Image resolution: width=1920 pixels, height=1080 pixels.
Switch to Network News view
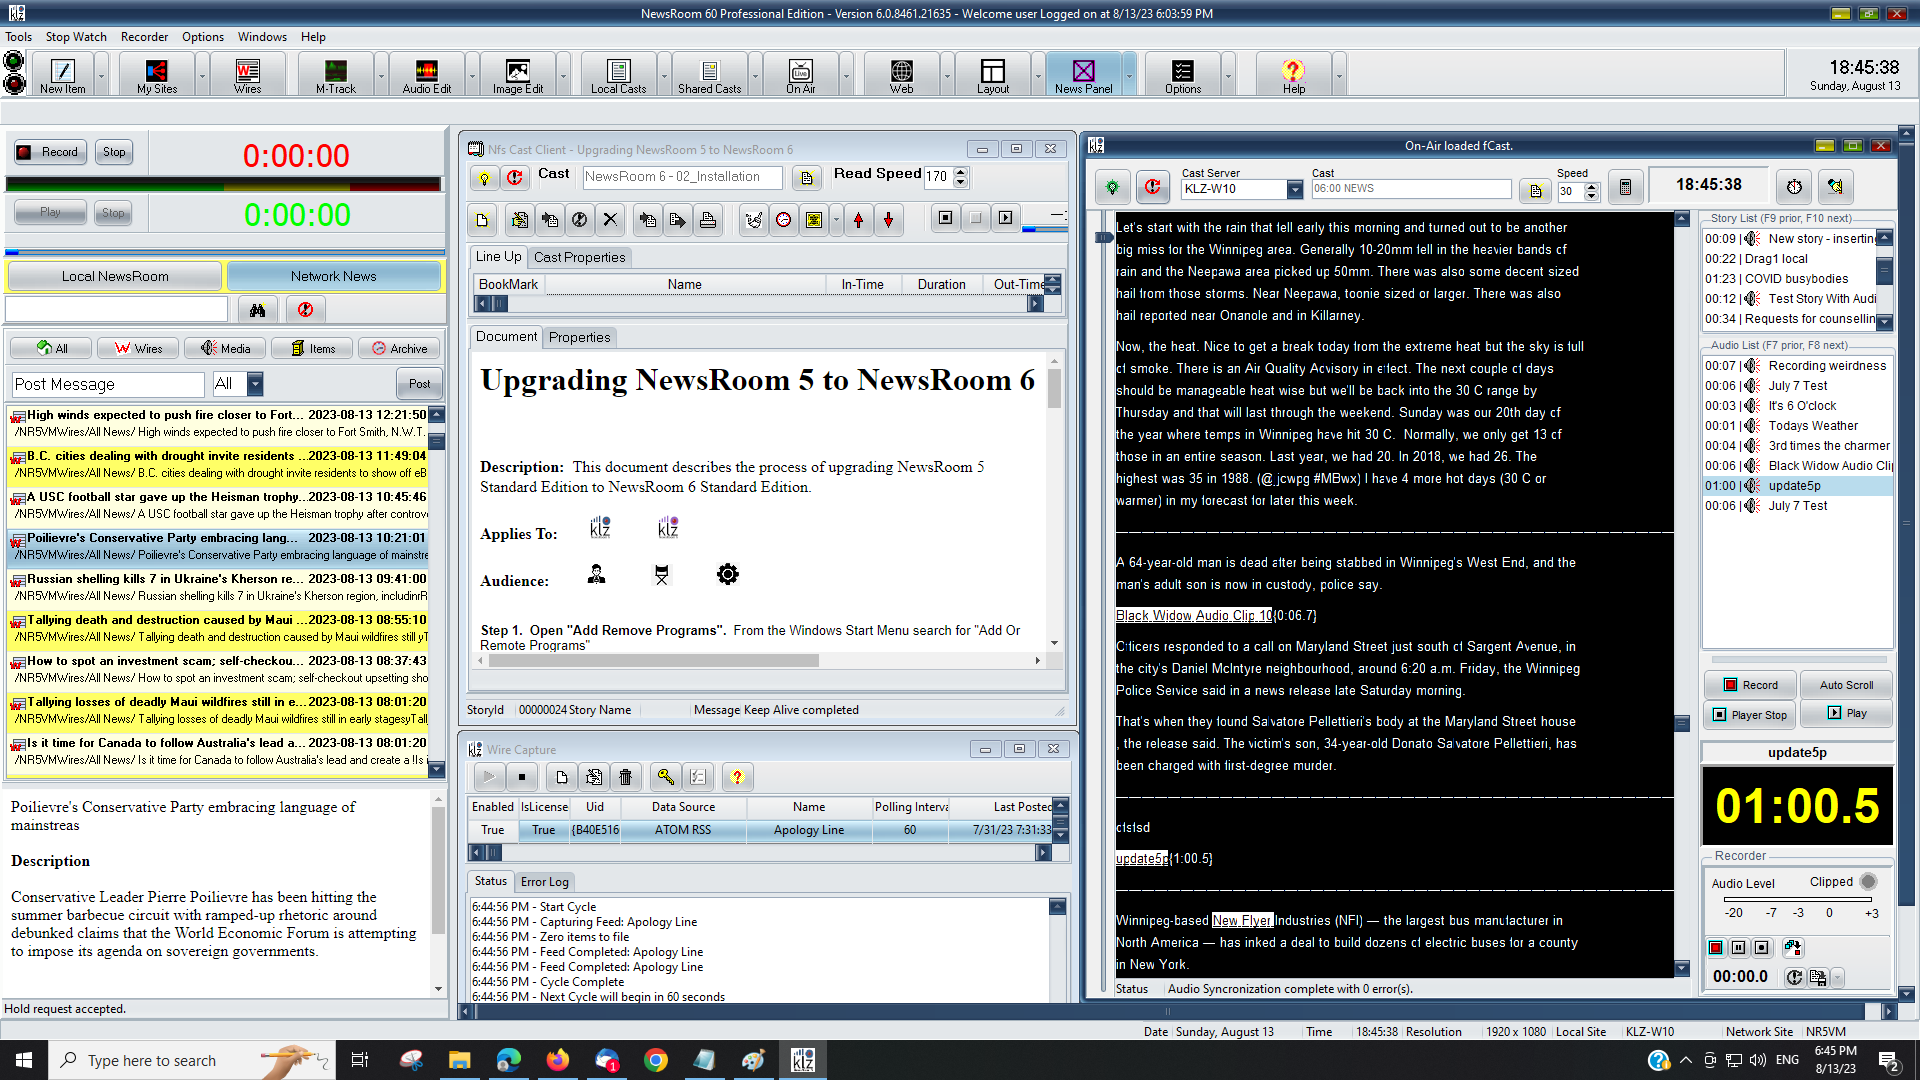pyautogui.click(x=334, y=276)
